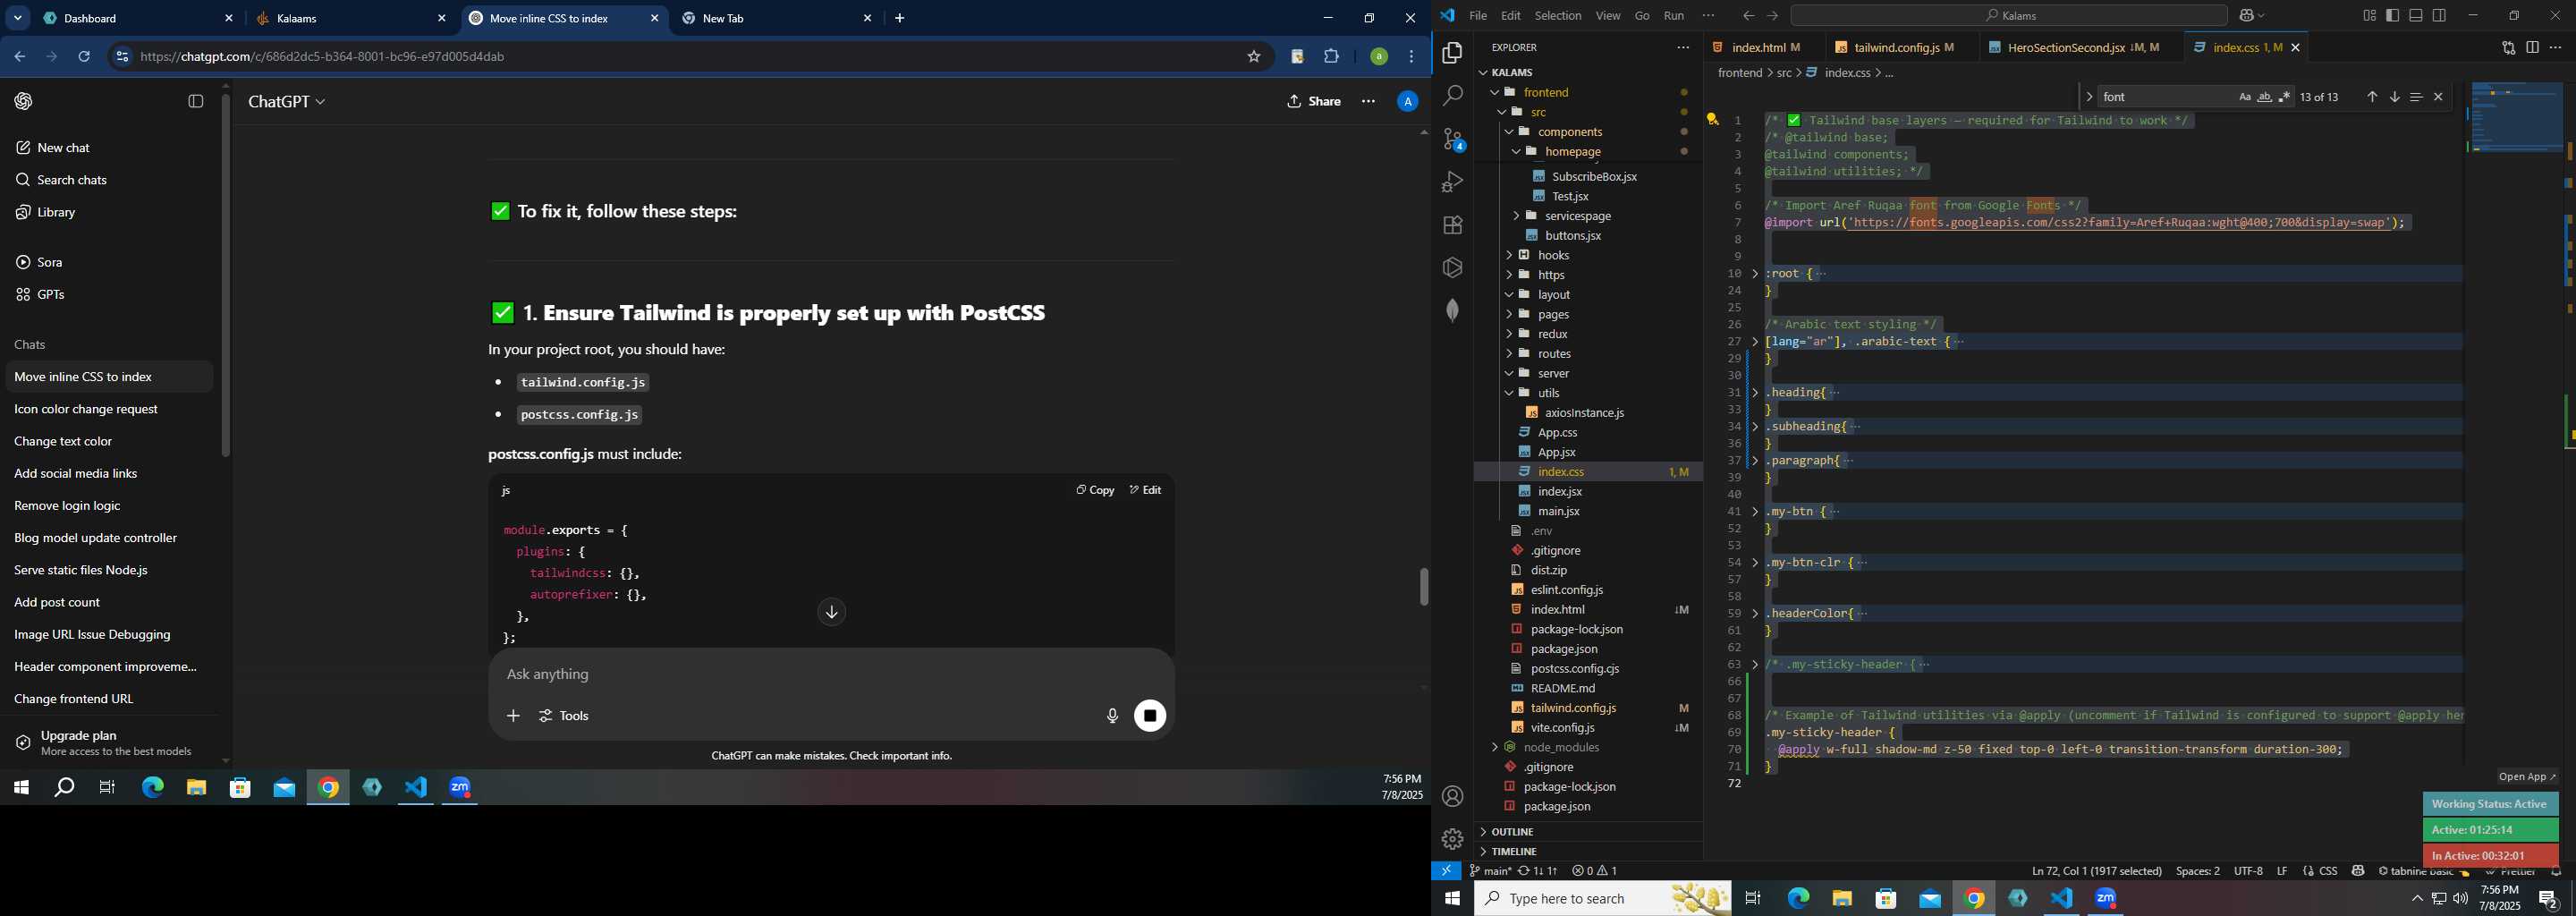
Task: Close the find widget in editor
Action: point(2438,97)
